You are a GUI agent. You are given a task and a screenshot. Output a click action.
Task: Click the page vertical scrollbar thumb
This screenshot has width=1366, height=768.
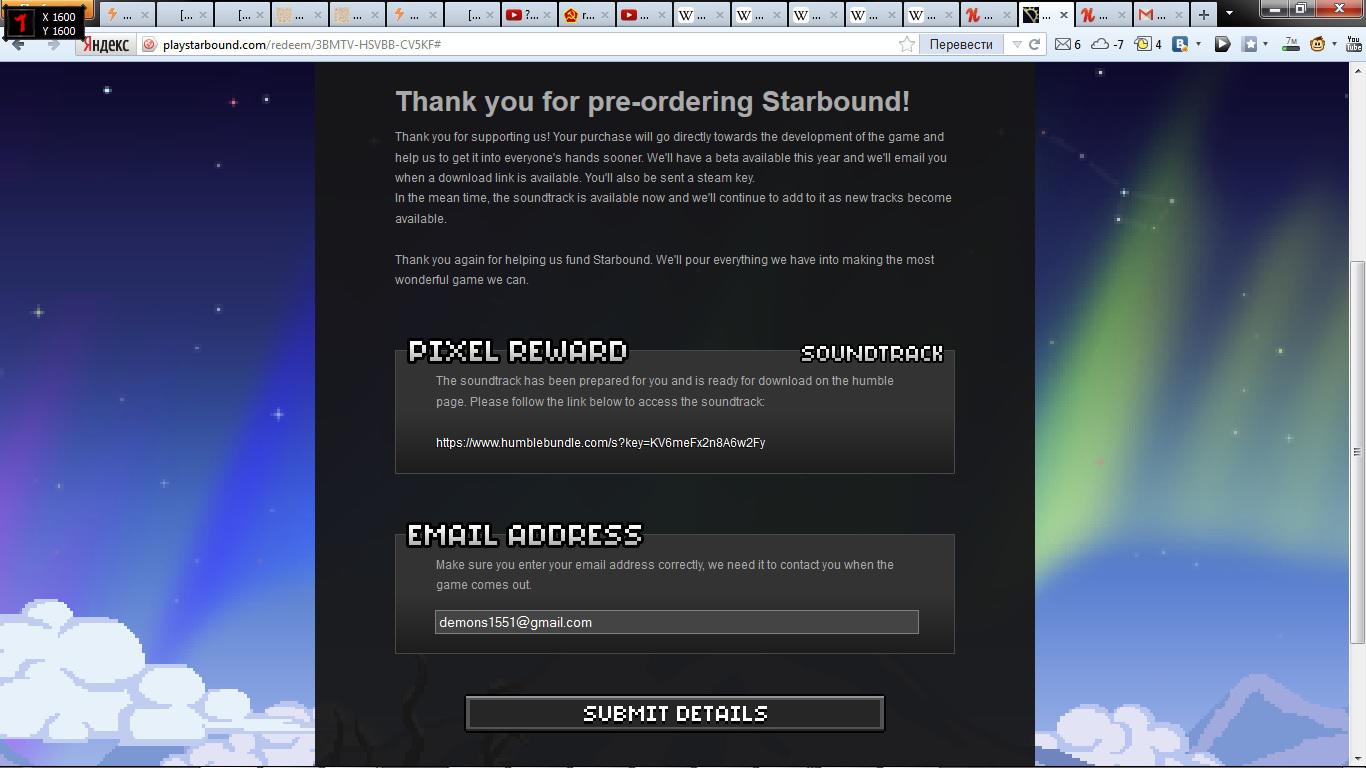[1357, 452]
